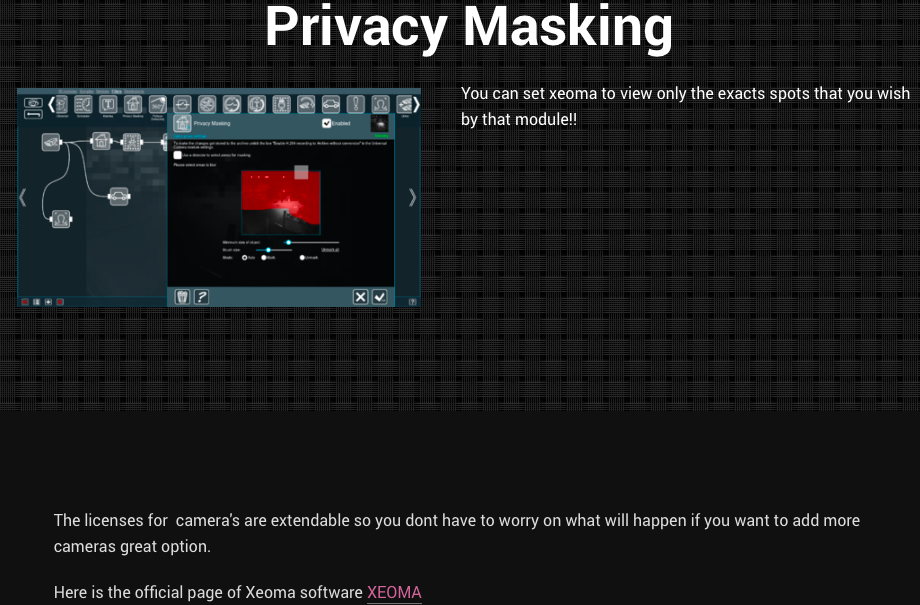920x605 pixels.
Task: Switch to the Devices module tab
Action: [102, 92]
